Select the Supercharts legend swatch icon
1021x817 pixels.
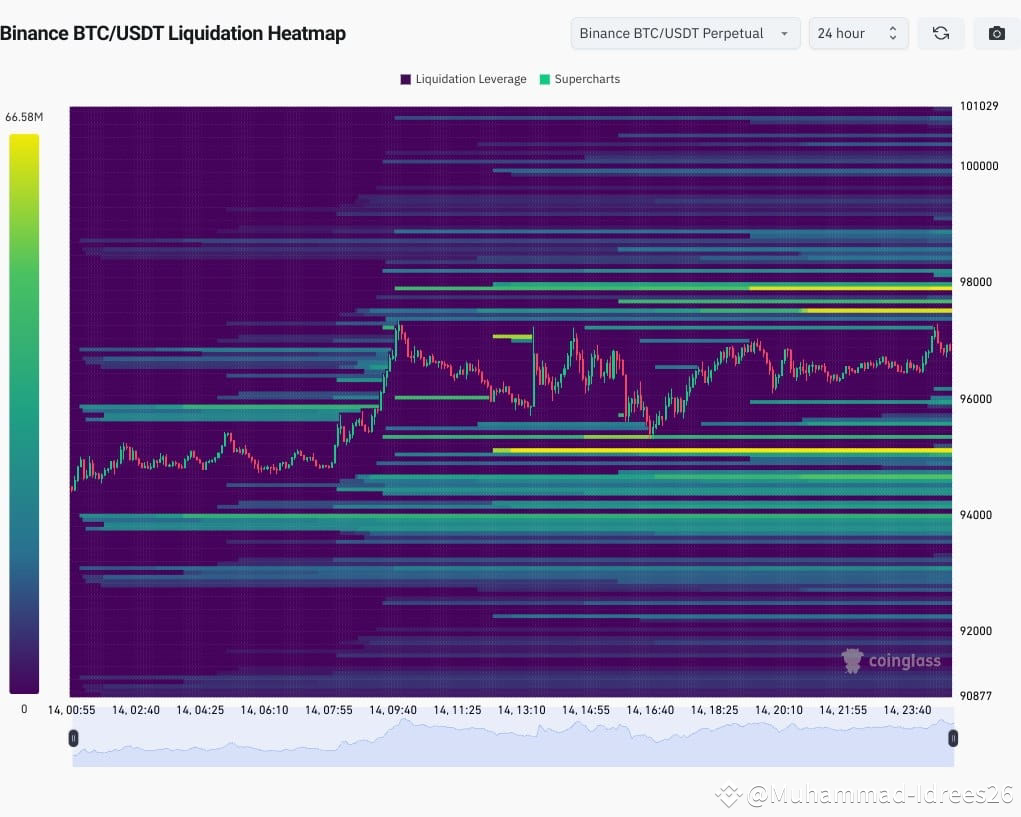[545, 79]
